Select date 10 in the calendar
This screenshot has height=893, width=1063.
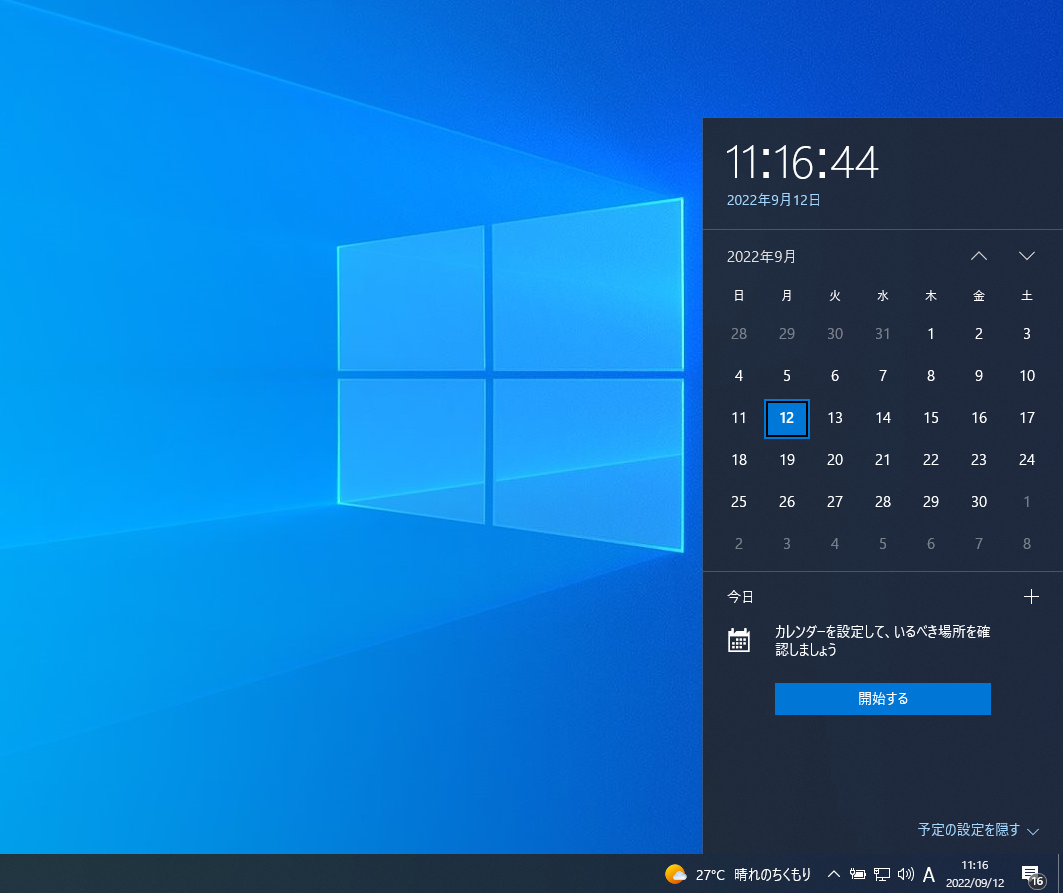[1027, 376]
